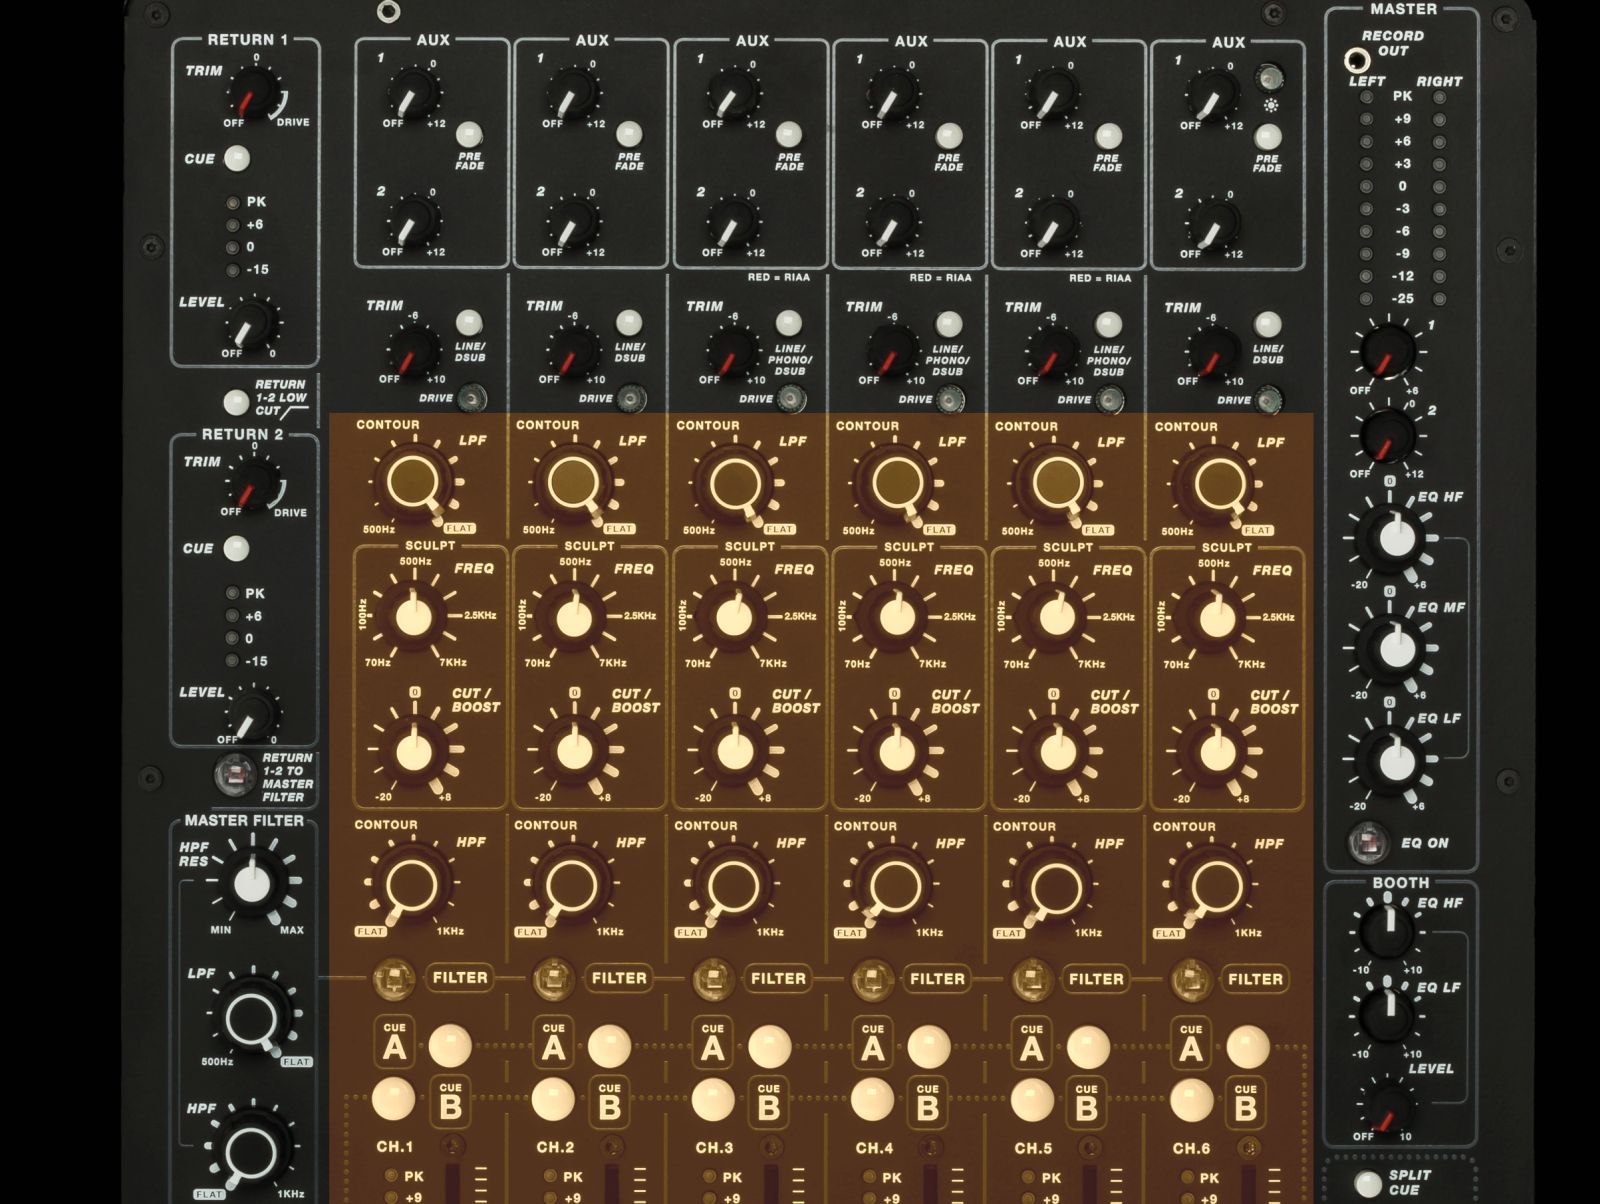This screenshot has height=1204, width=1600.
Task: Click the Master Filter HPF RES knob
Action: (252, 884)
